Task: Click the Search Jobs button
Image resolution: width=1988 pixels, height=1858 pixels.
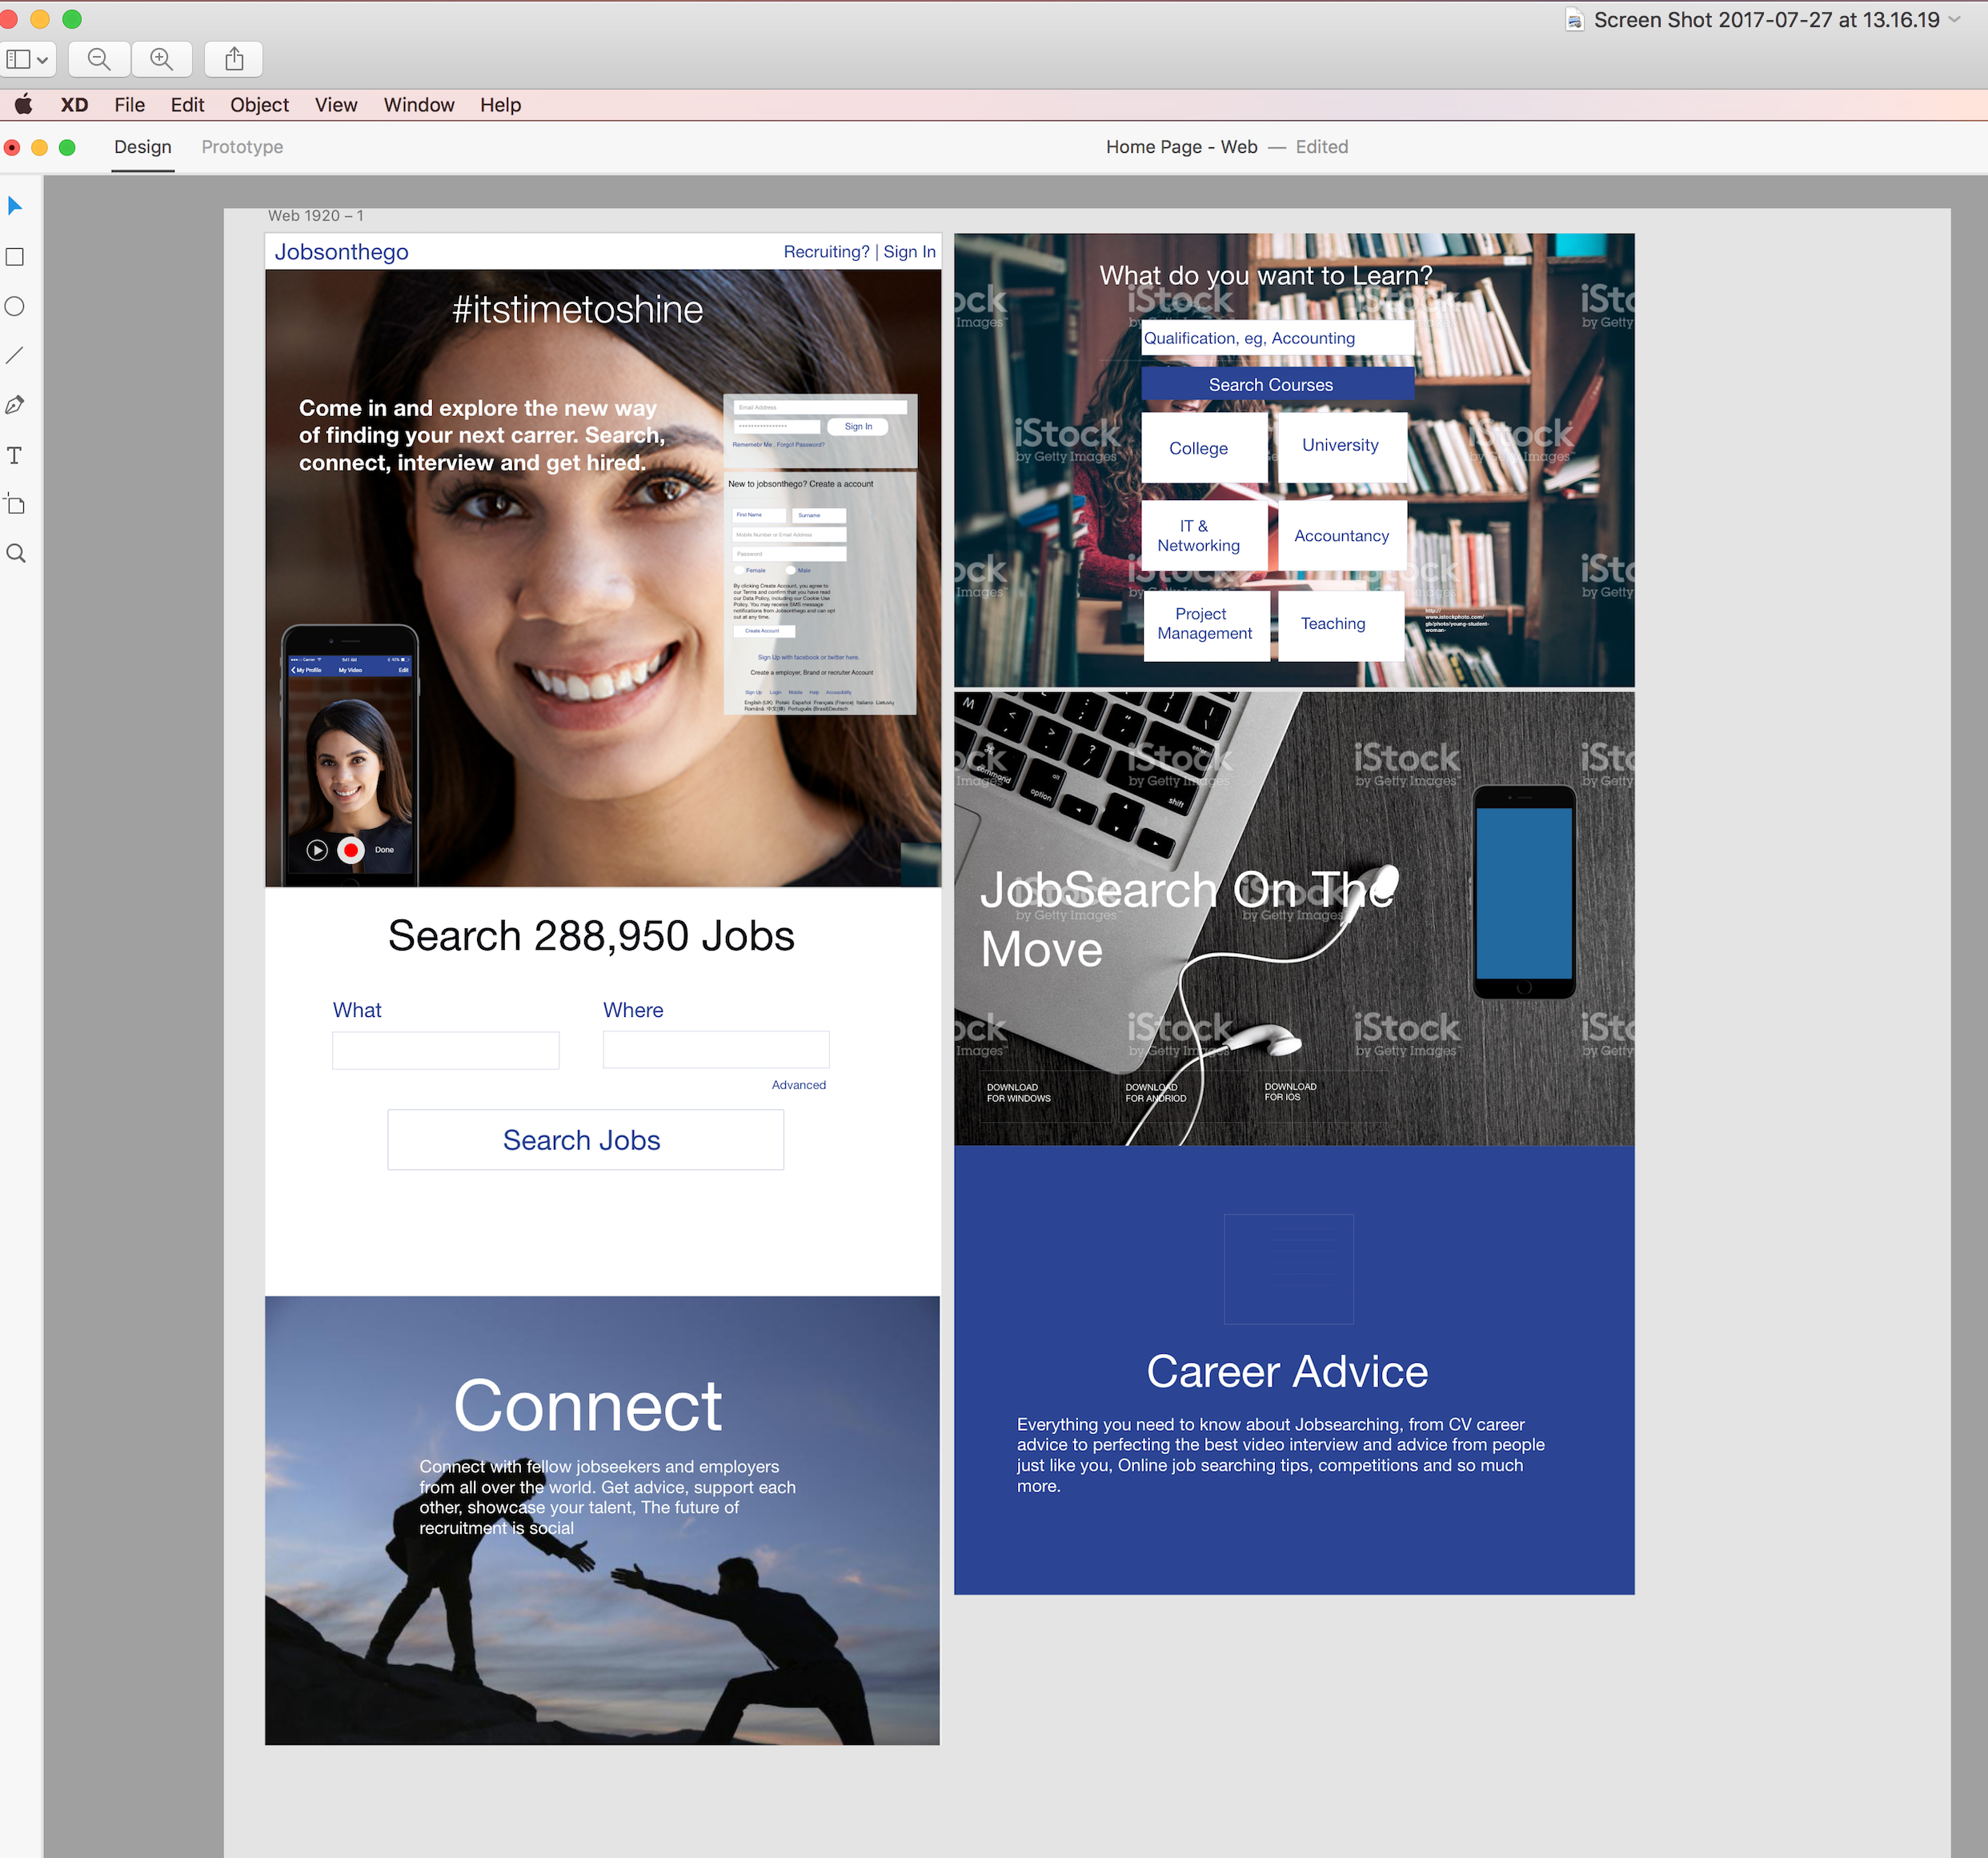Action: [585, 1140]
